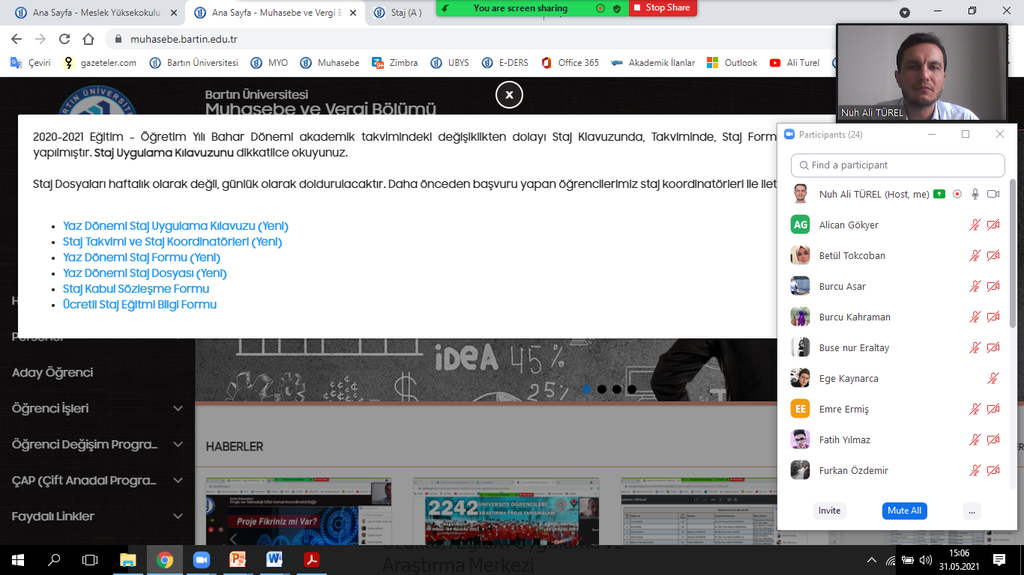This screenshot has width=1024, height=575.
Task: Open Akademik İlanlar bookmark
Action: pyautogui.click(x=653, y=63)
